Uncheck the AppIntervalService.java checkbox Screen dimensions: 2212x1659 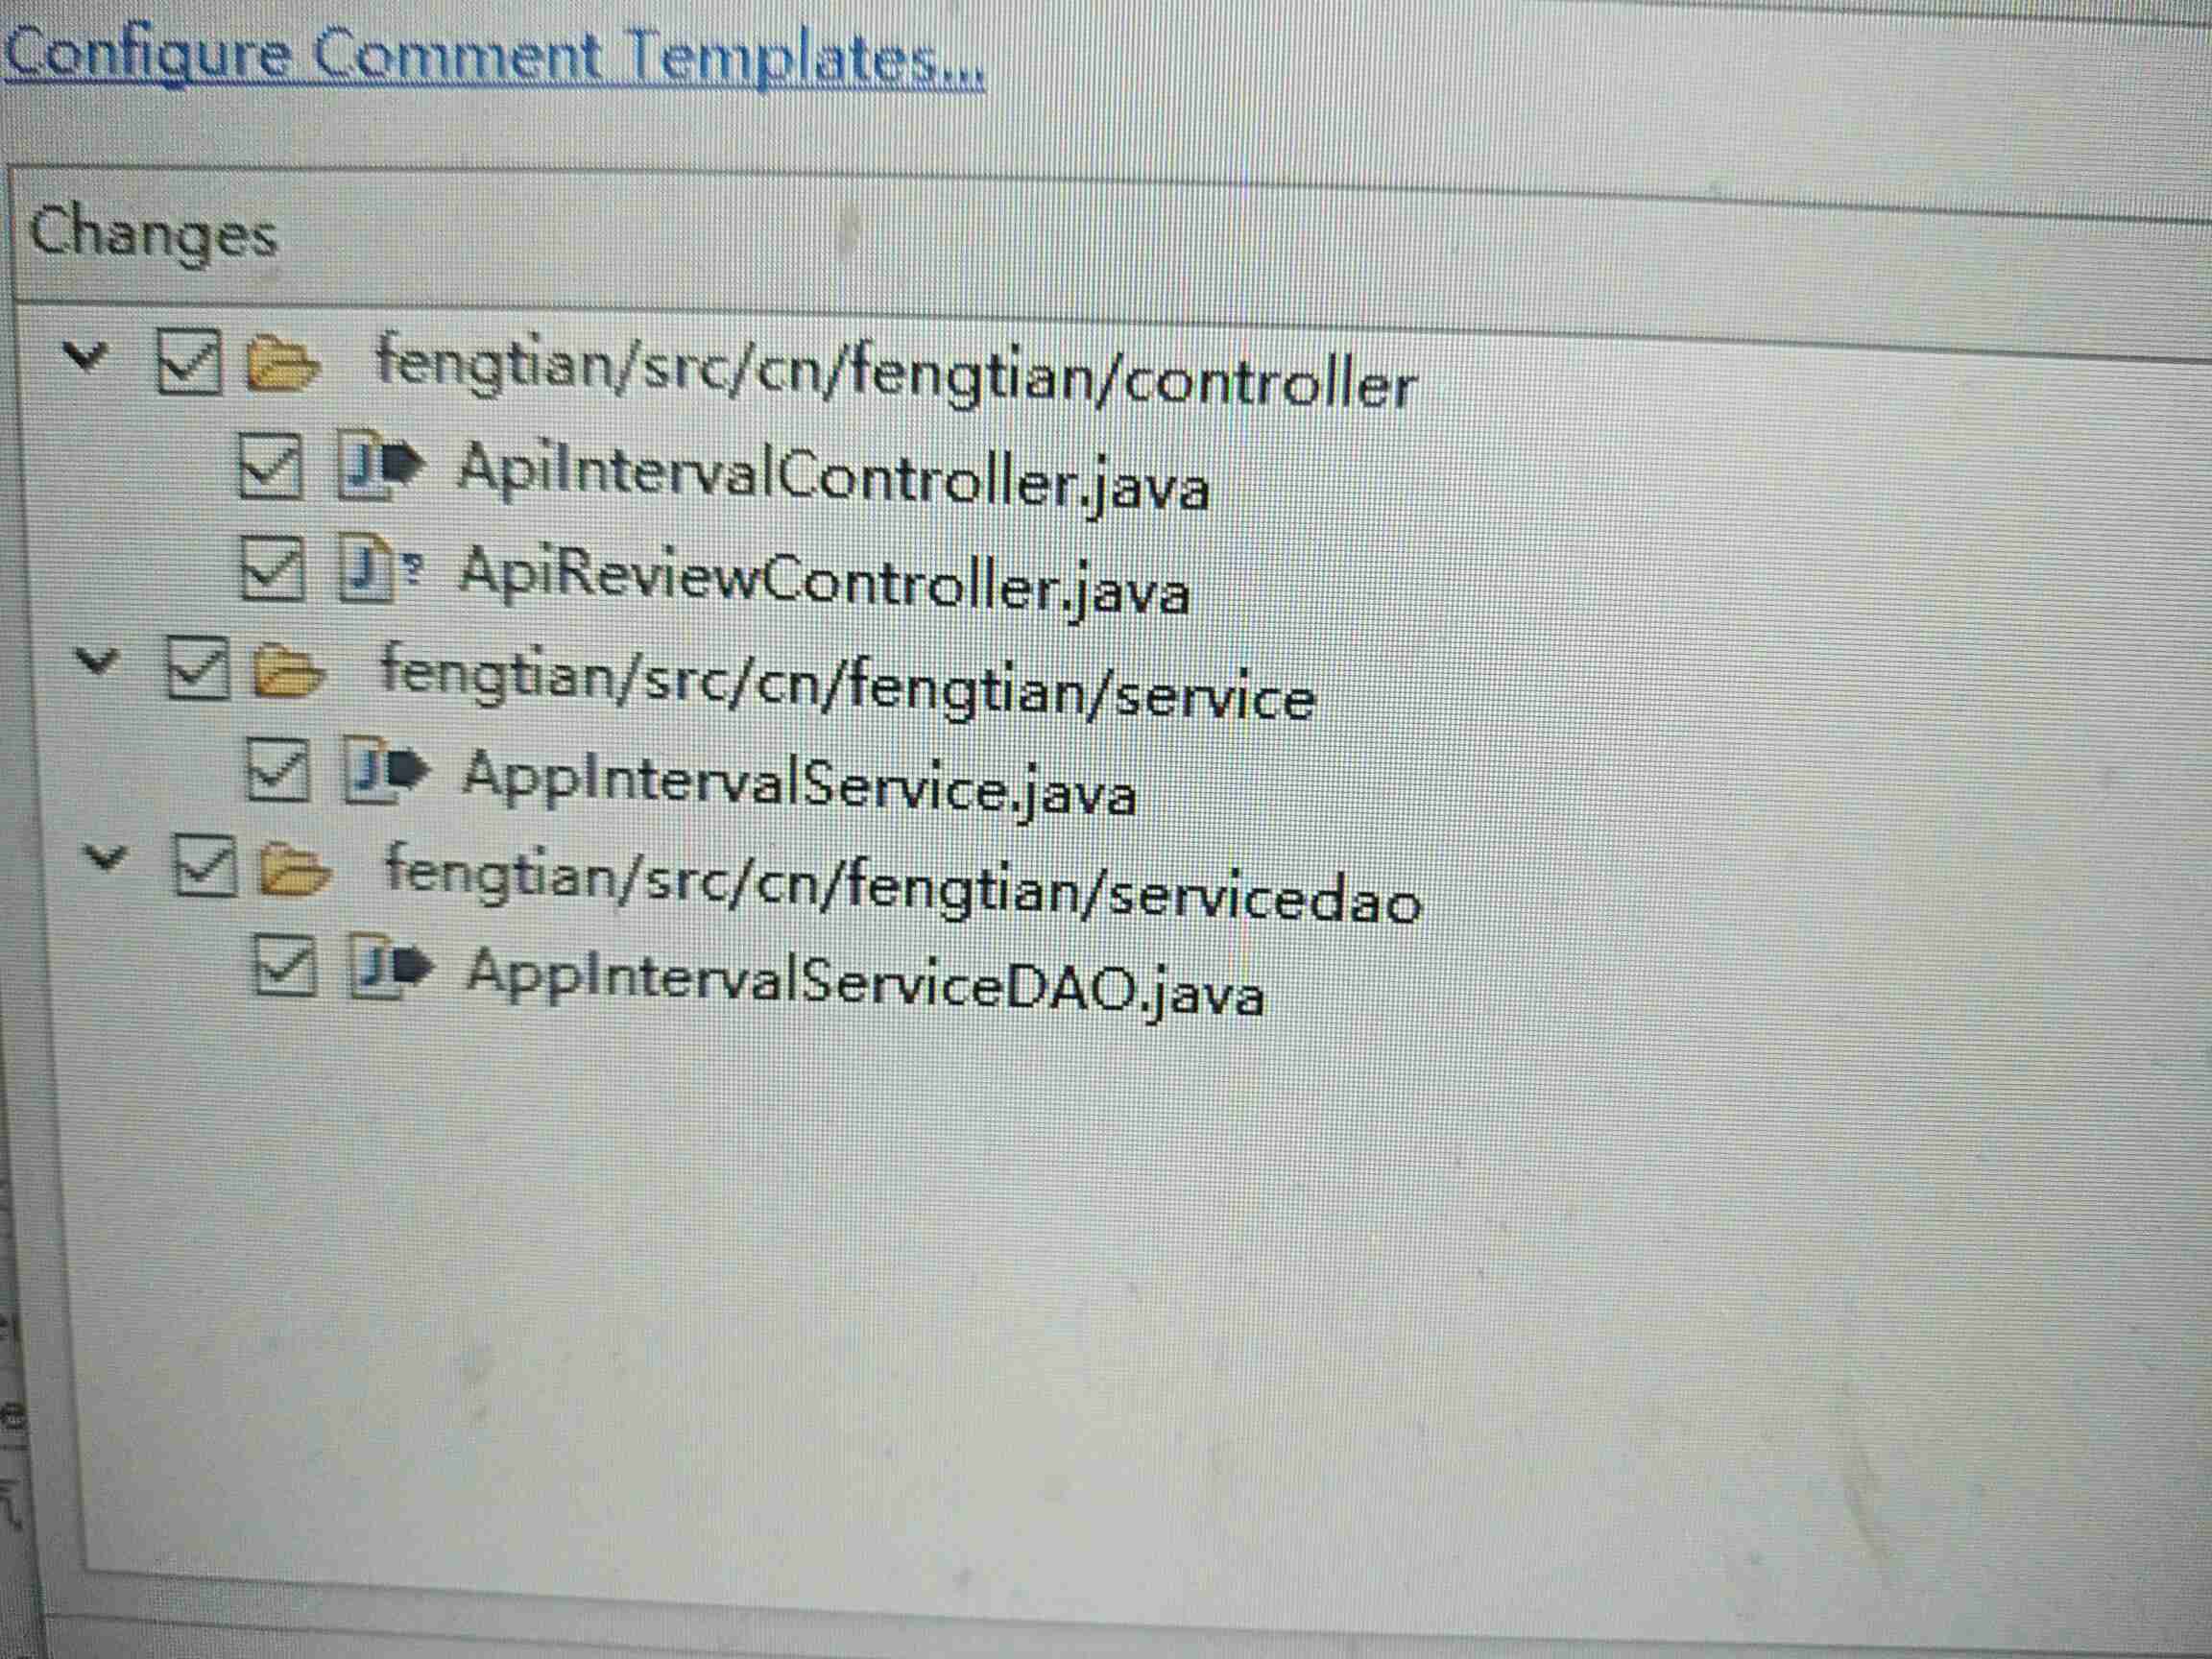click(277, 770)
